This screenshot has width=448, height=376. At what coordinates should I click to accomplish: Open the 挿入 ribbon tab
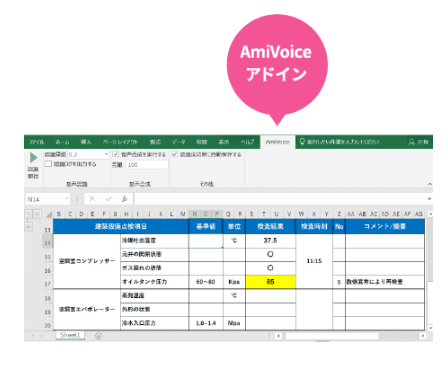tap(86, 142)
